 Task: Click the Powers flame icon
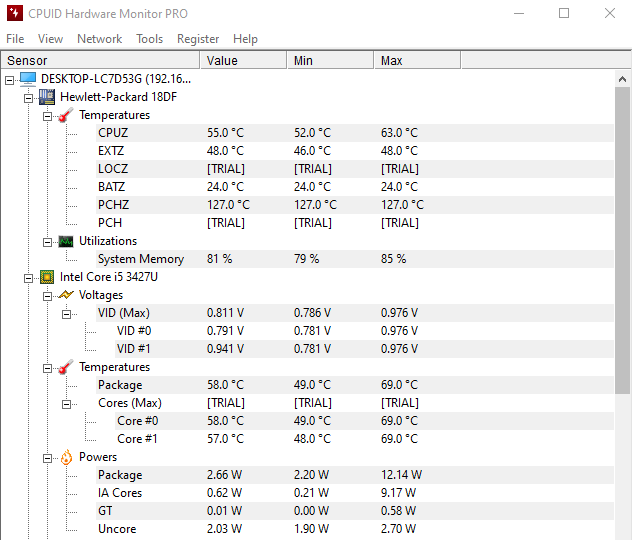pos(66,457)
